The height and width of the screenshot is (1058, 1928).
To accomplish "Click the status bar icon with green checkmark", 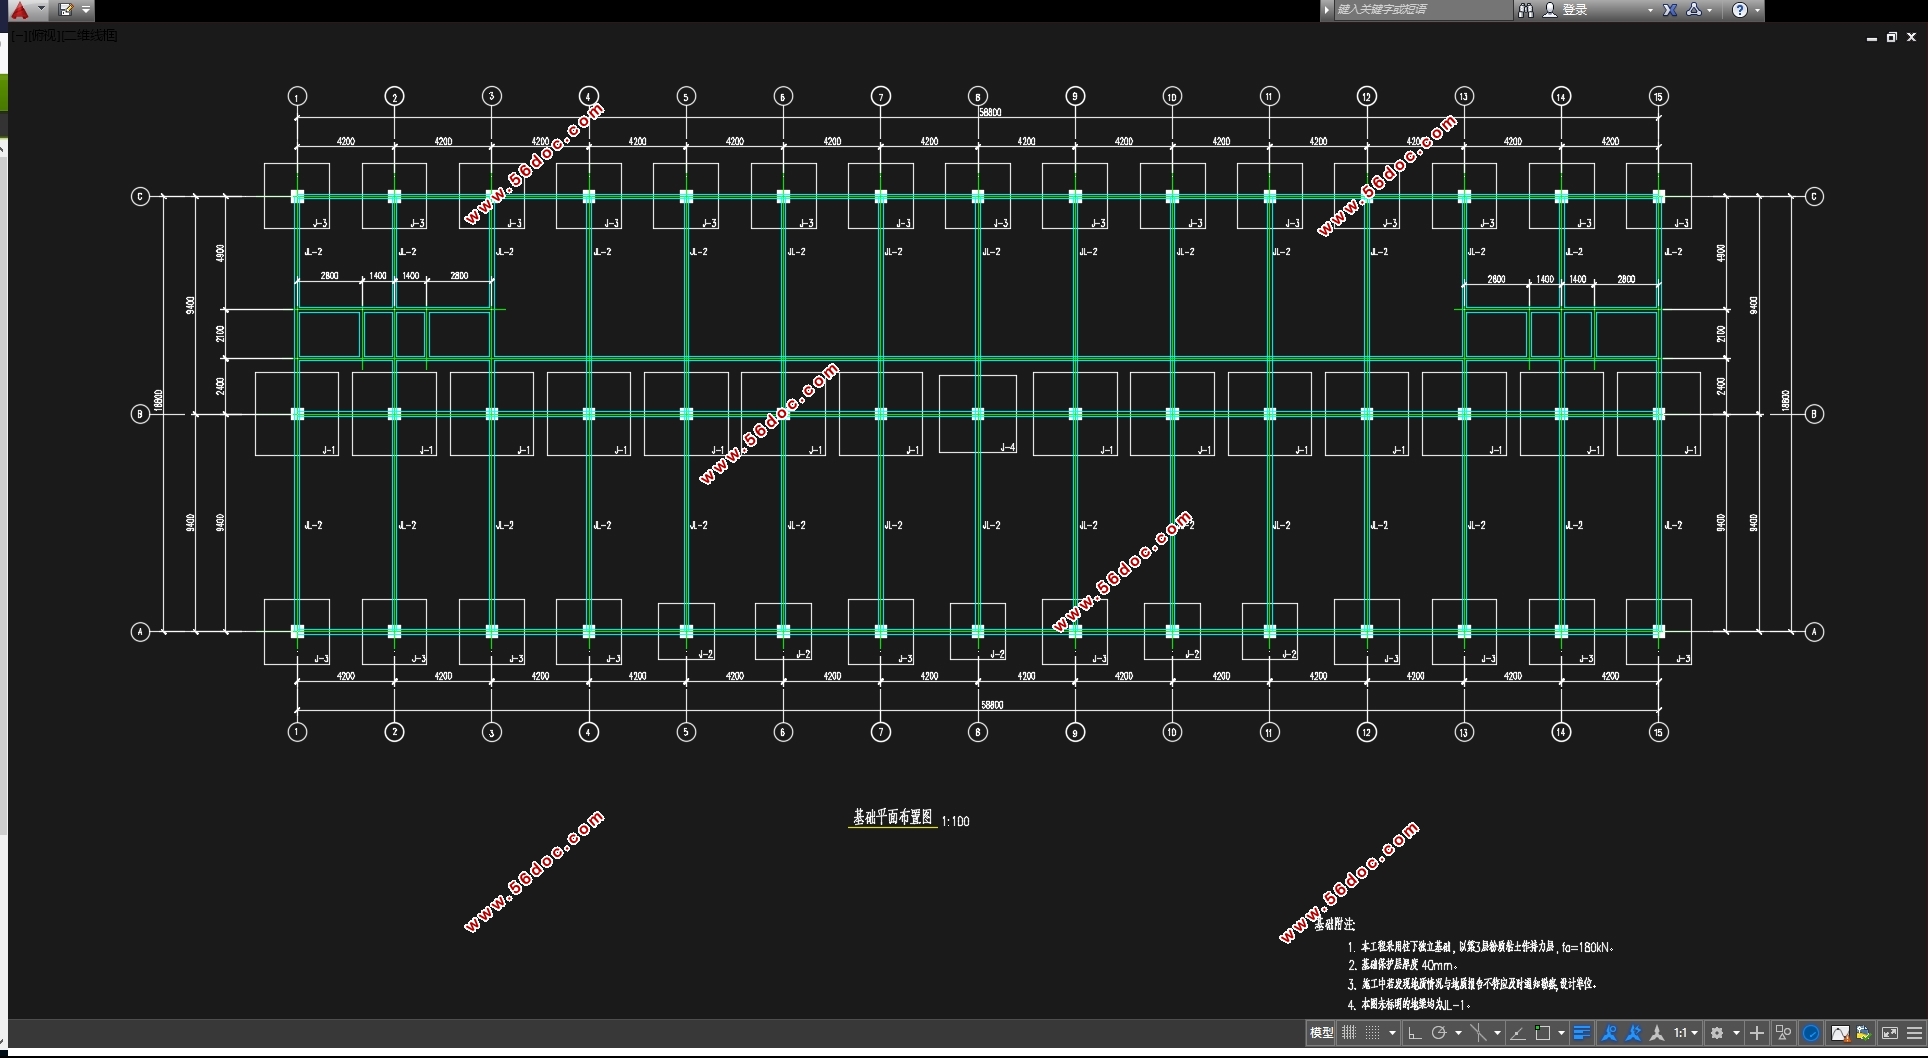I will [1863, 1033].
